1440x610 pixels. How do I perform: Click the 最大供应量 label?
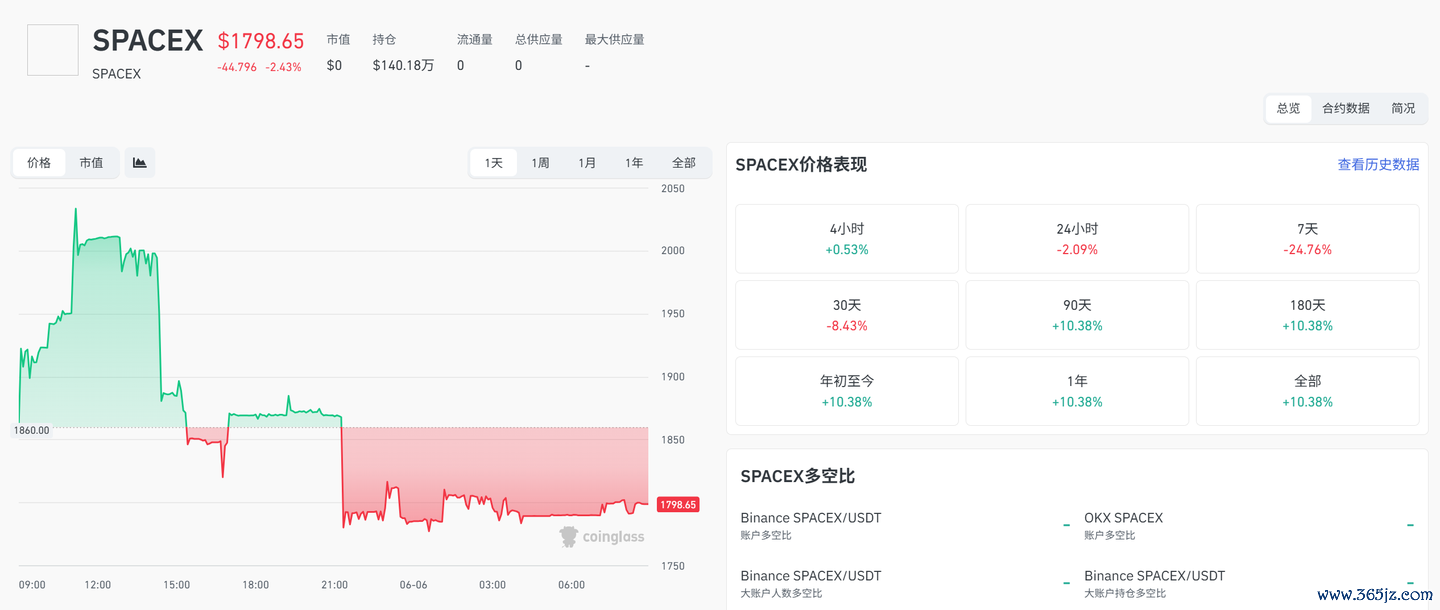[615, 40]
